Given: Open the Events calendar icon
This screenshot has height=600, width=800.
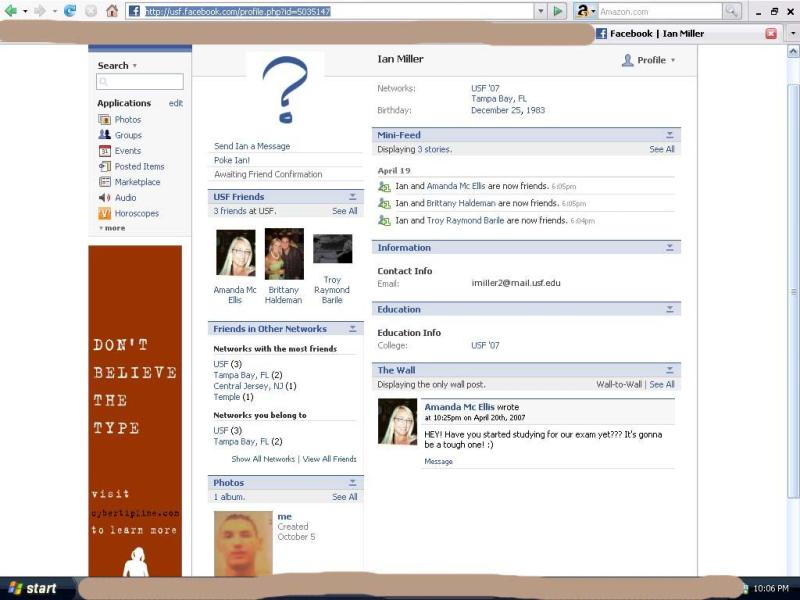Looking at the screenshot, I should click(105, 151).
